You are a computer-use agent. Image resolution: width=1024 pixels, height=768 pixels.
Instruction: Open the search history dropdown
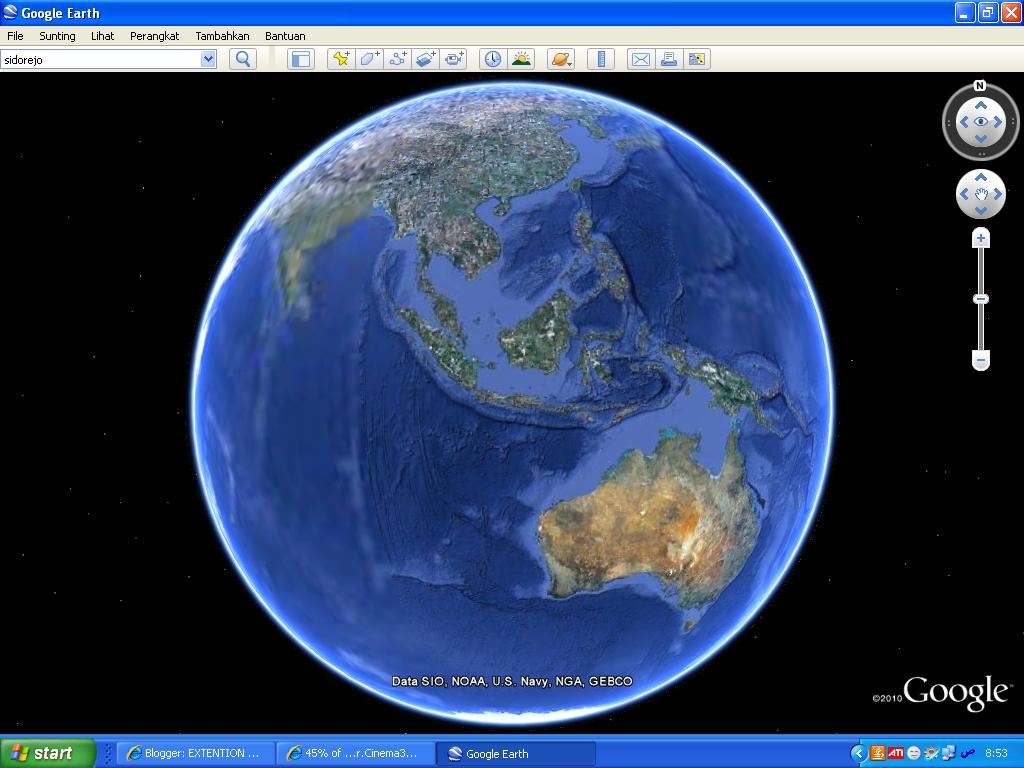coord(208,59)
